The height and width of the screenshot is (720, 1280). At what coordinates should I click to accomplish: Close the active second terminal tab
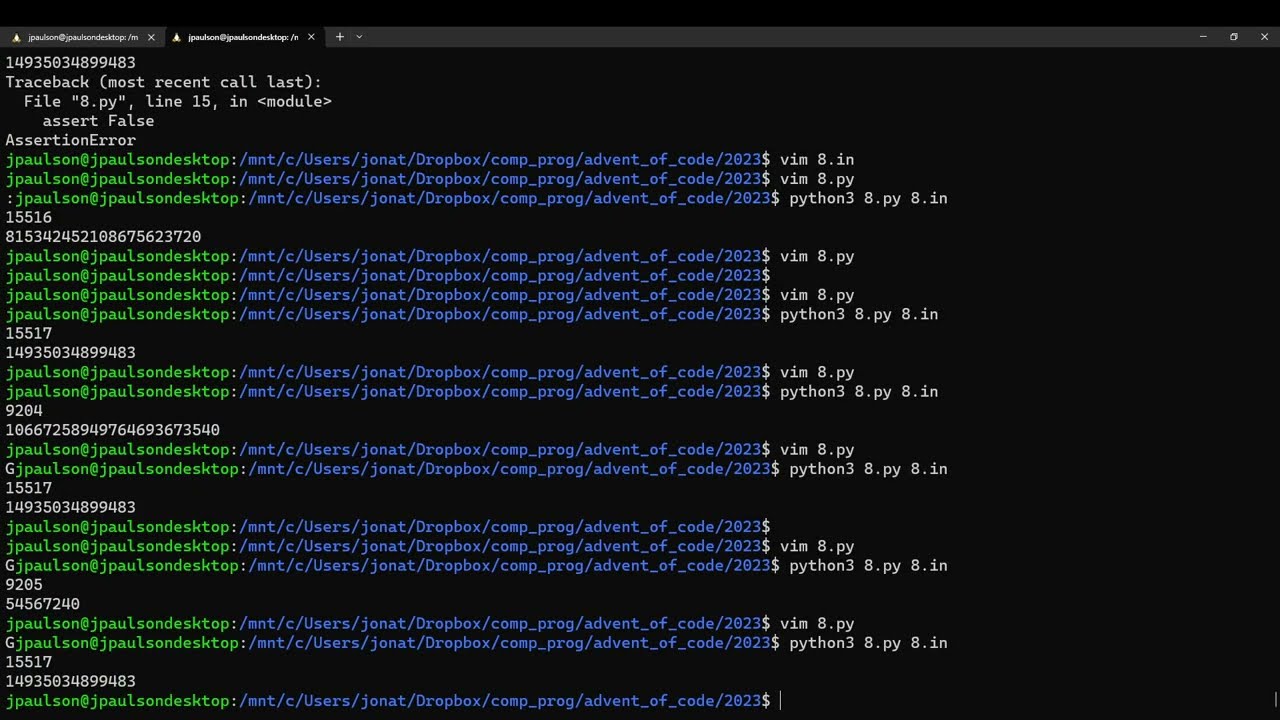[311, 37]
